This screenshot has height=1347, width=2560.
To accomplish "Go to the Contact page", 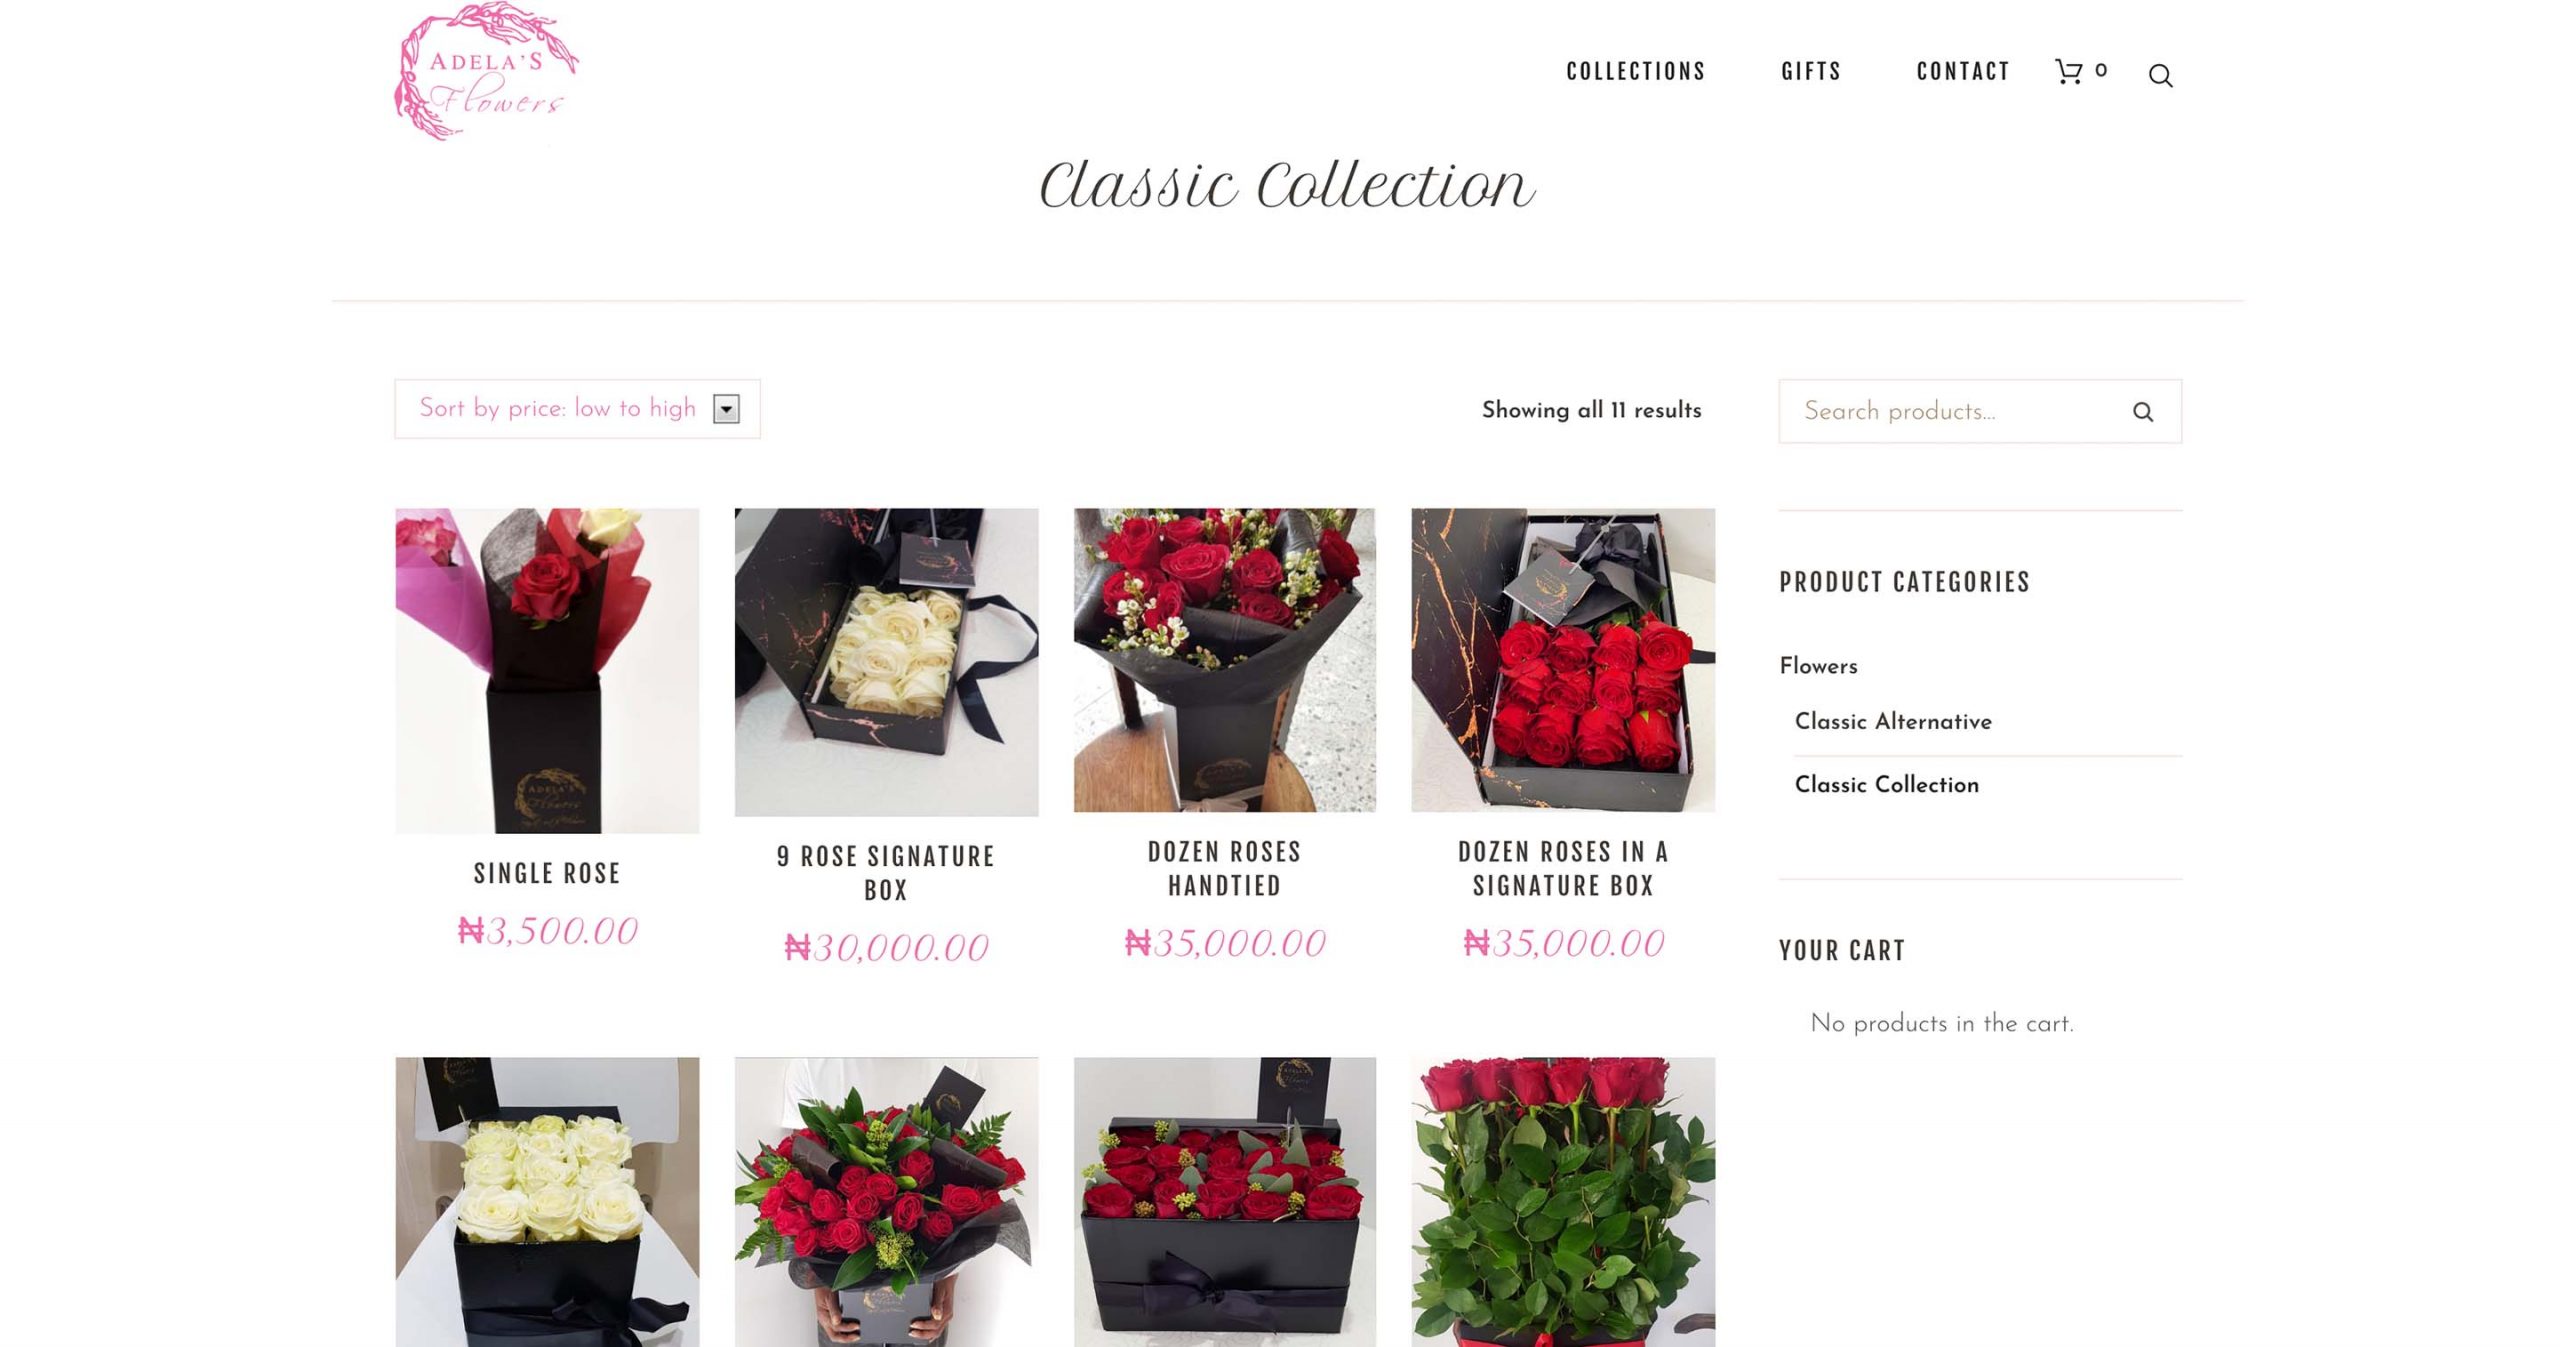I will point(1963,72).
